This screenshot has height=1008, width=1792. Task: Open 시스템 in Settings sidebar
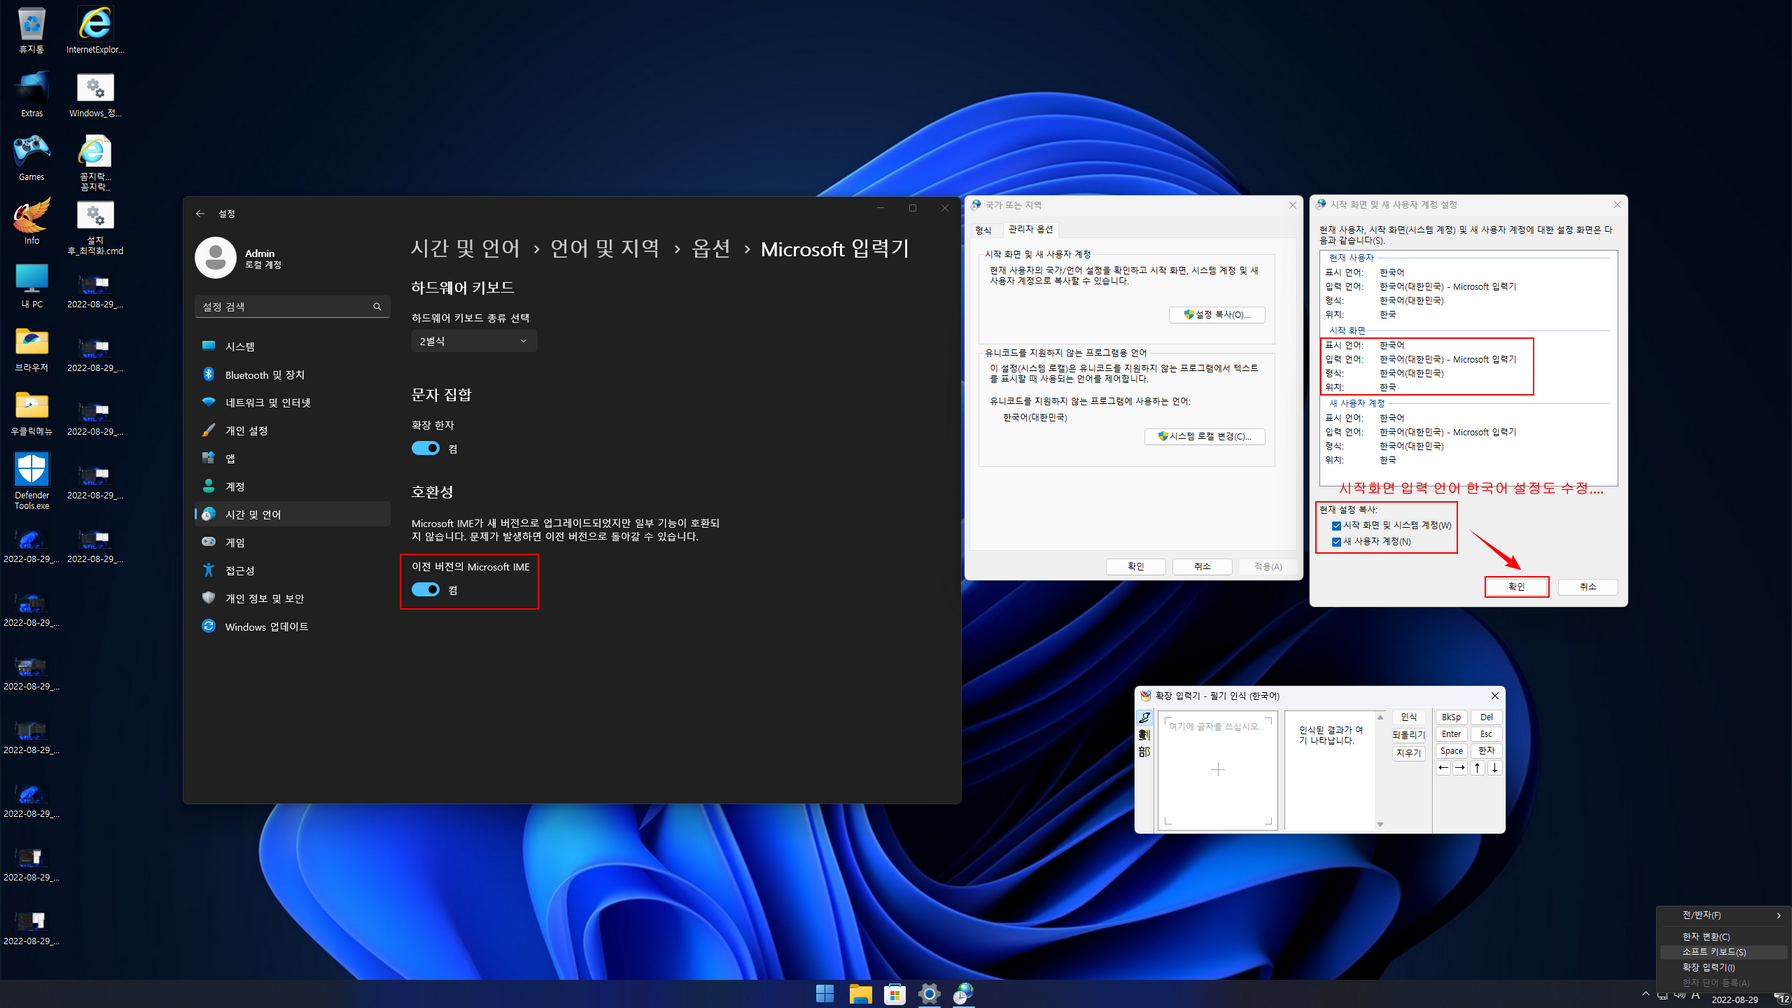[292, 346]
